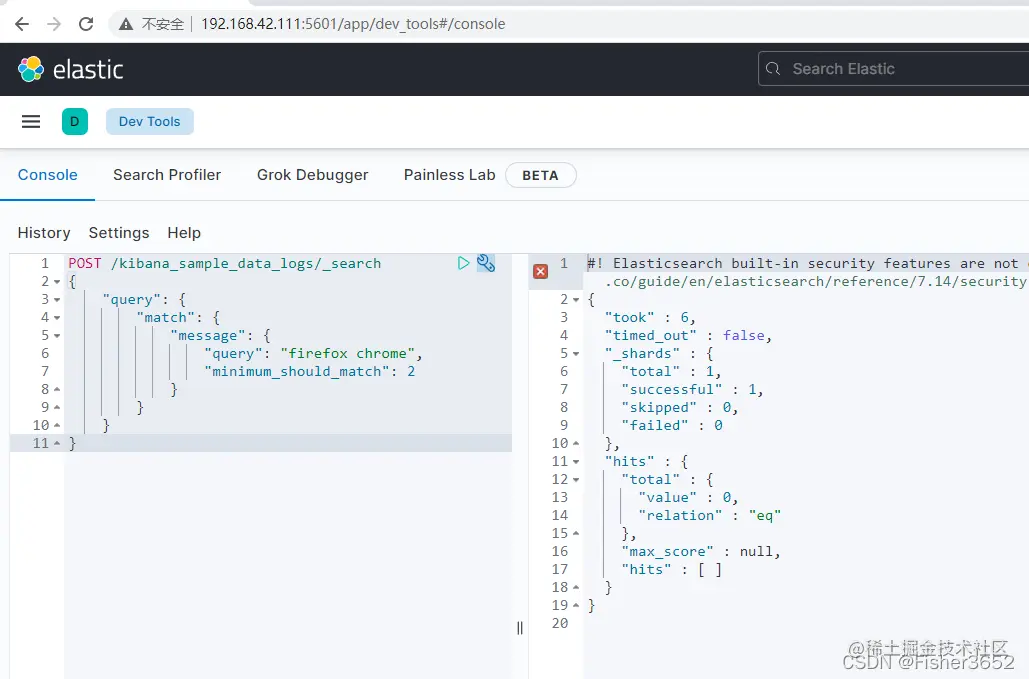Click the browser back arrow

22,24
